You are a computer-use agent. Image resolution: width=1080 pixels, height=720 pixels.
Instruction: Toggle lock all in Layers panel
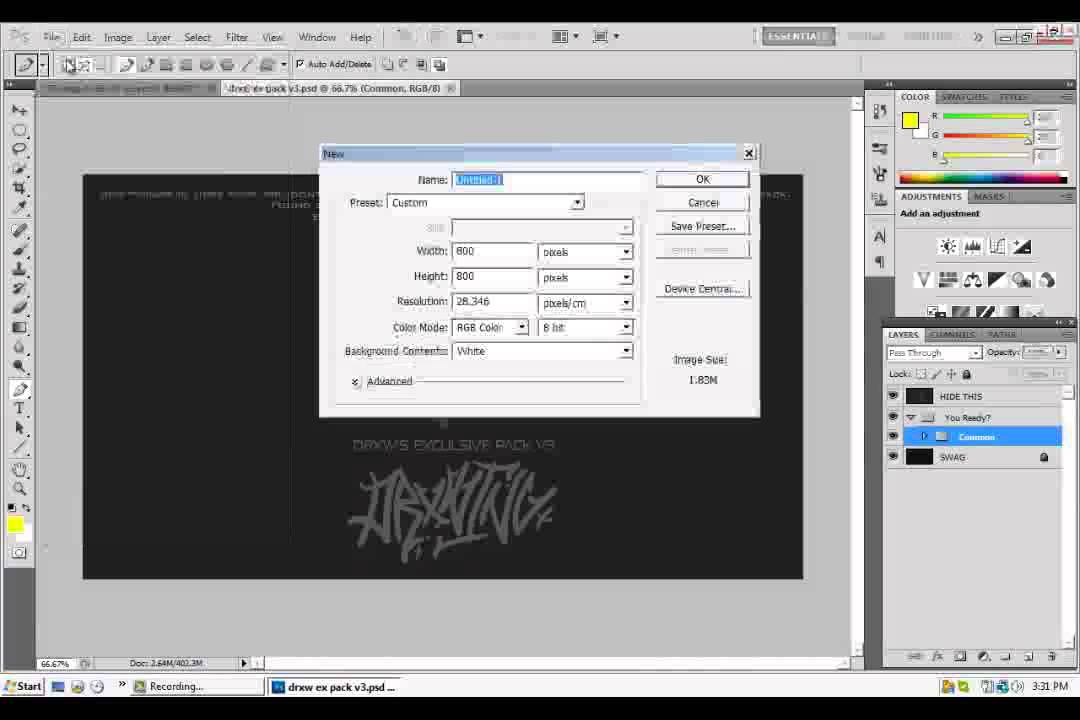(966, 374)
